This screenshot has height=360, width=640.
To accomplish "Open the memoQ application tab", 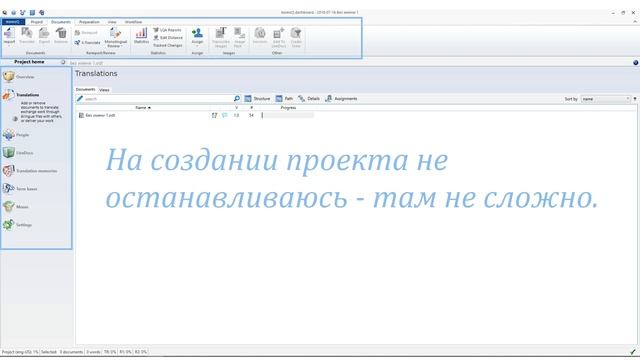I will 13,22.
